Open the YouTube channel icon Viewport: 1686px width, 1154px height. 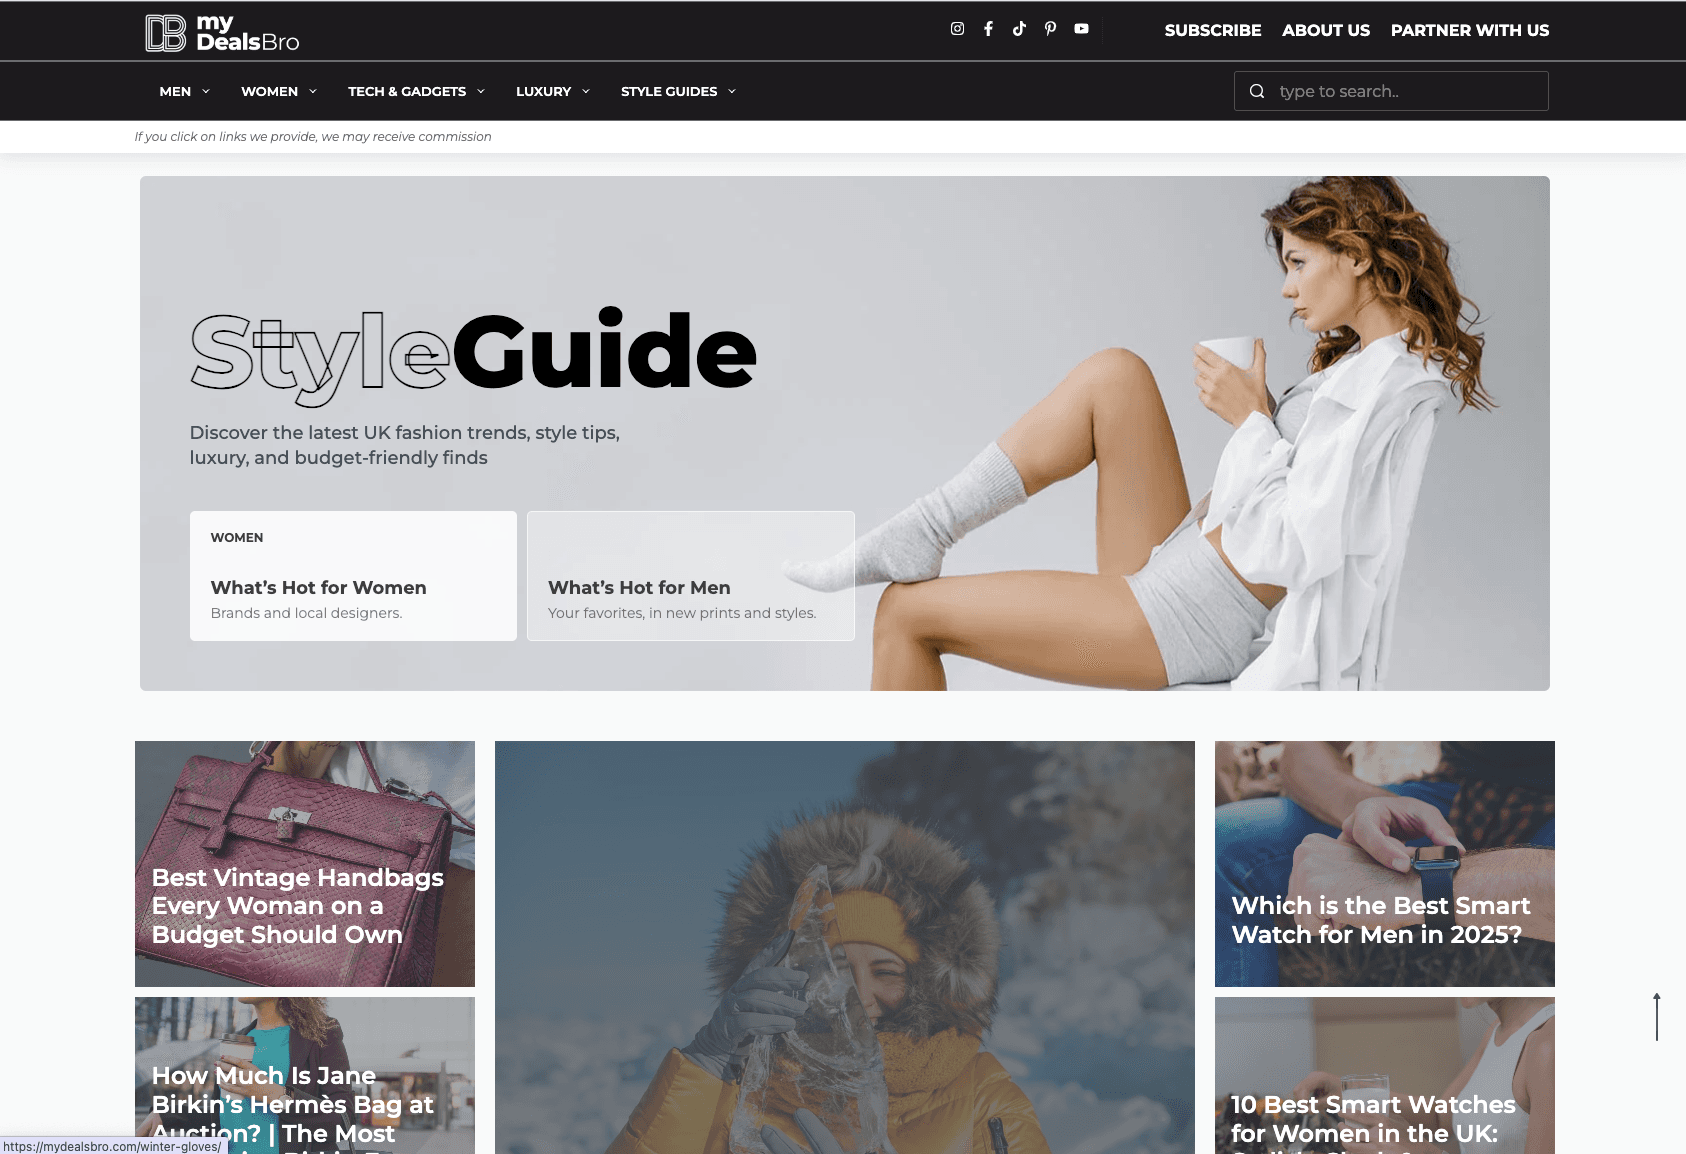coord(1081,29)
